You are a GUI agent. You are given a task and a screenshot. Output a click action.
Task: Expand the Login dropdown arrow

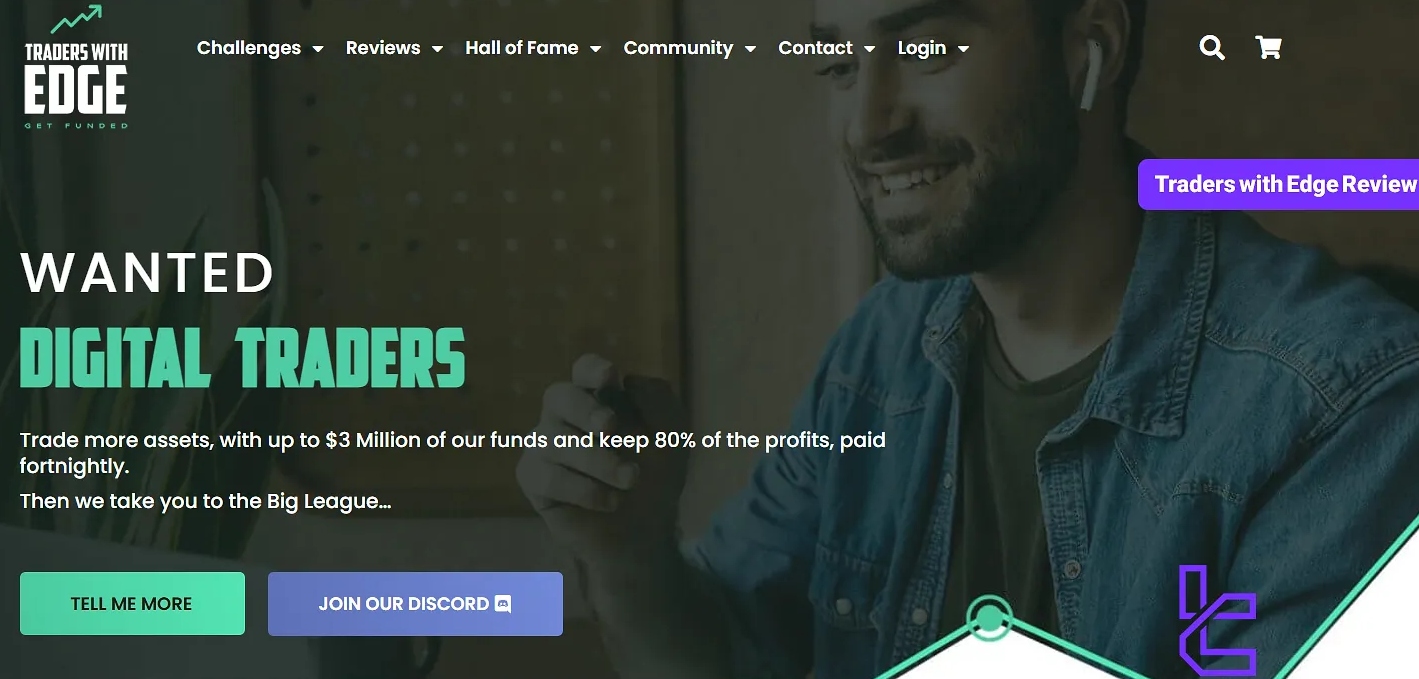963,49
